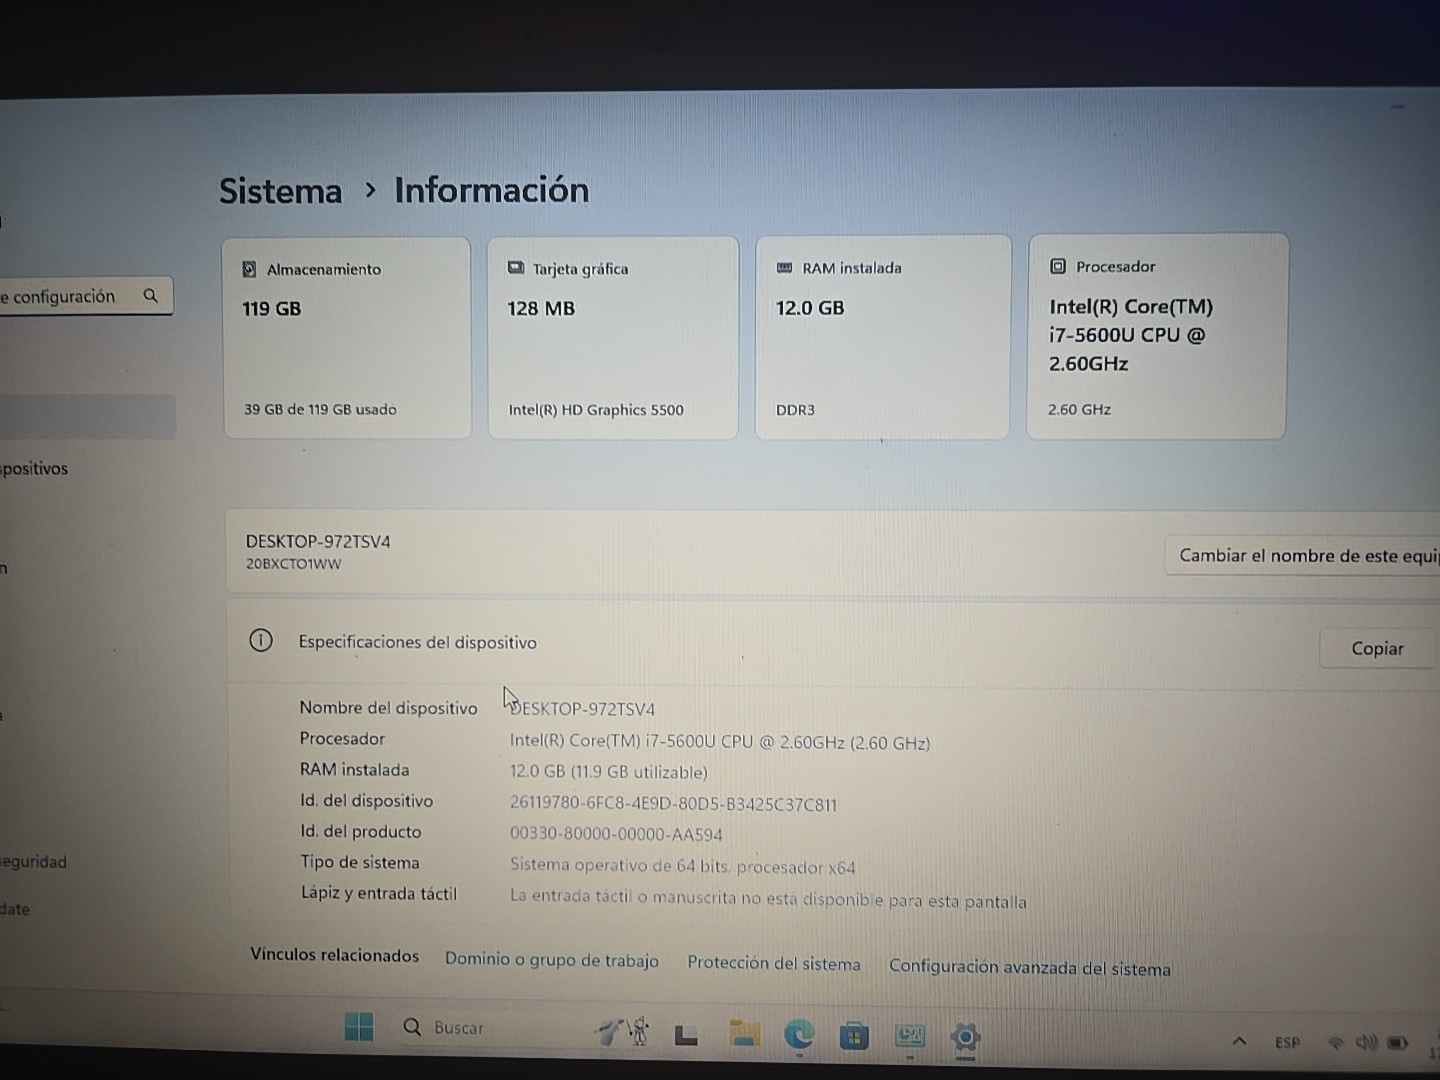Check the battery tray icon

click(1397, 1043)
